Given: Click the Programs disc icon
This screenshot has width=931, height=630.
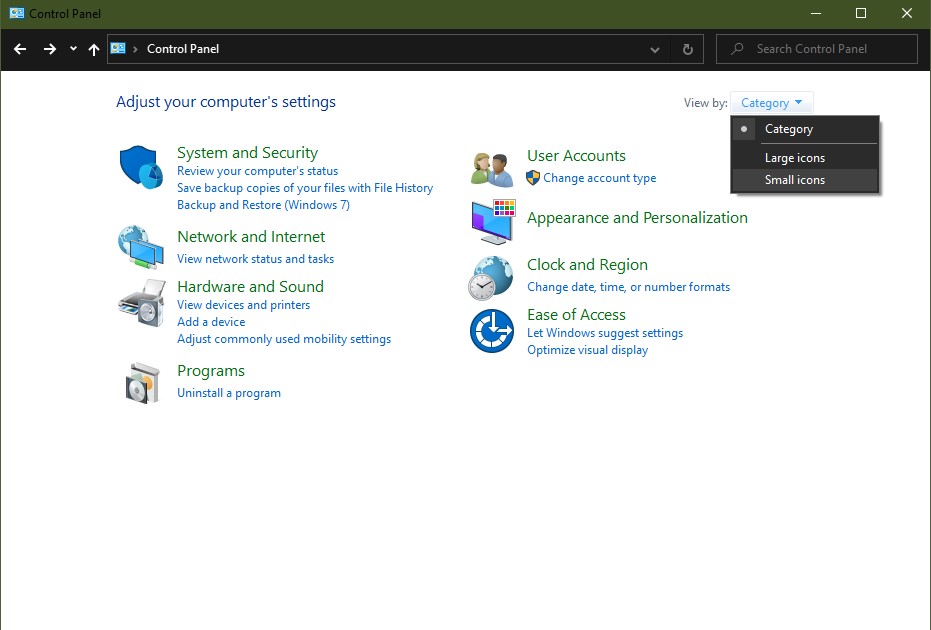Looking at the screenshot, I should [143, 383].
